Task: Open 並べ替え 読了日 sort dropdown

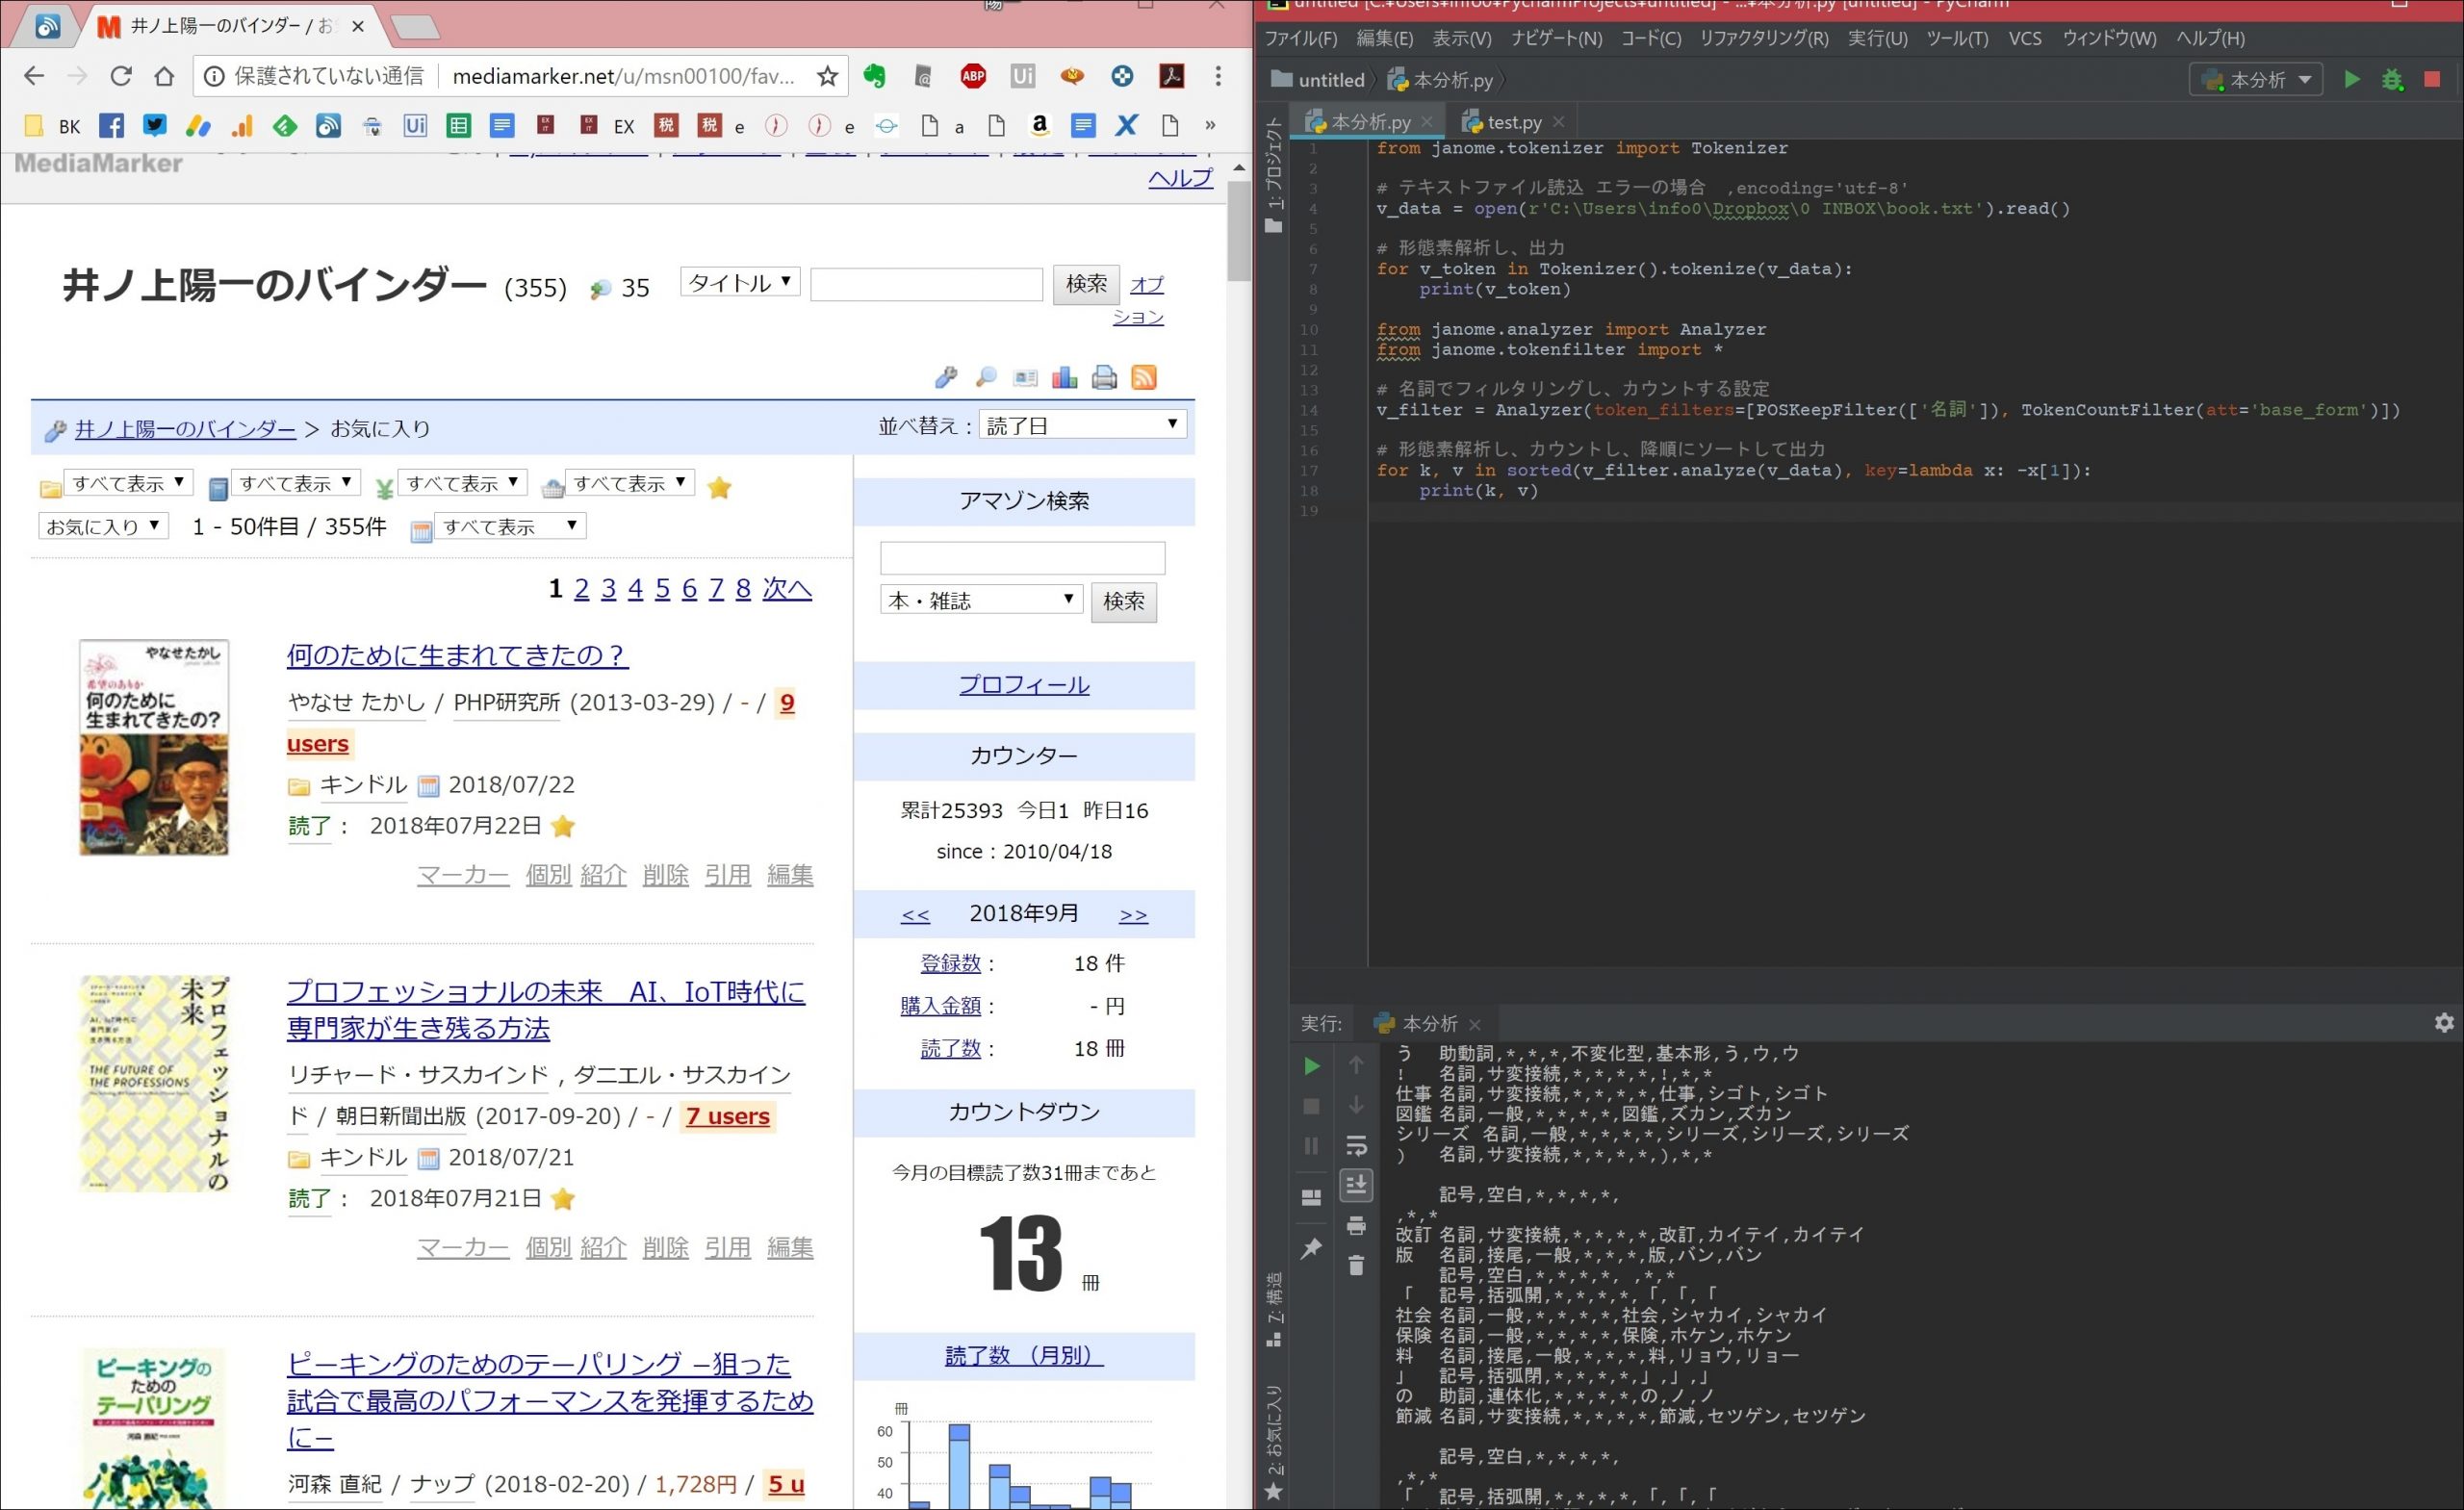Action: [x=1083, y=425]
